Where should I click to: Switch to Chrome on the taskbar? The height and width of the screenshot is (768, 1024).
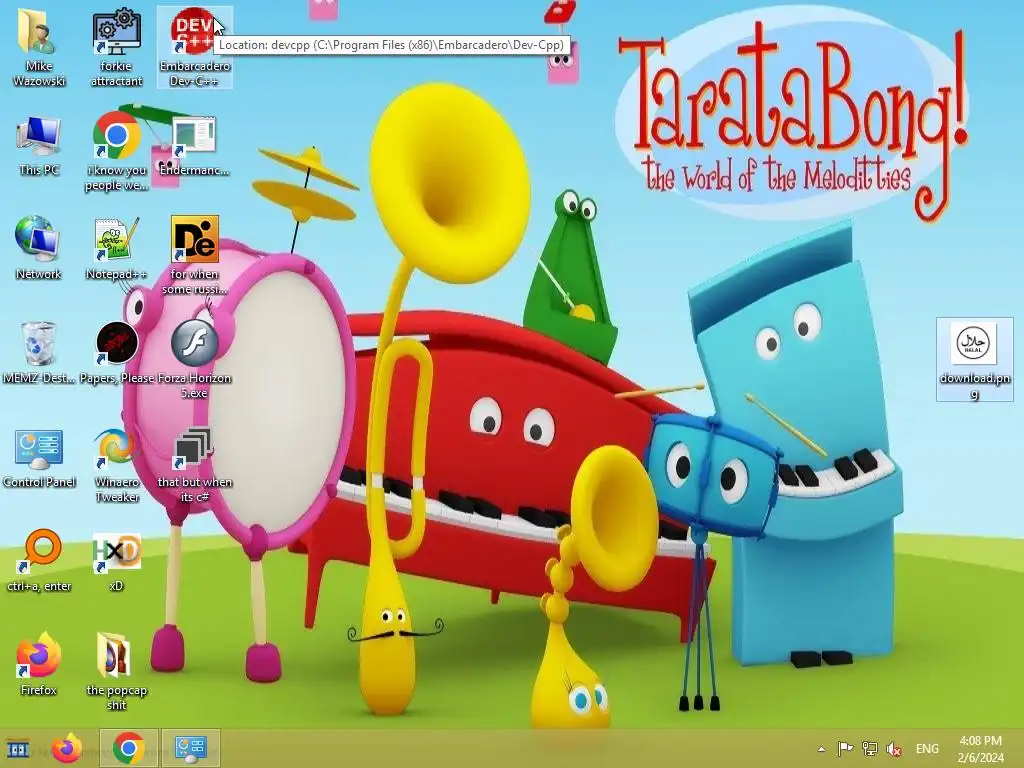coord(129,748)
